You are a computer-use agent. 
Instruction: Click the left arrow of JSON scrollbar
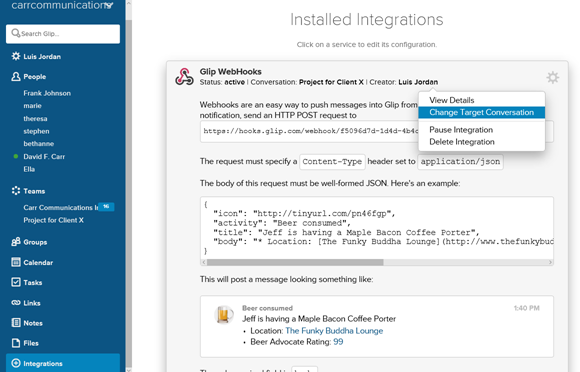pos(203,262)
